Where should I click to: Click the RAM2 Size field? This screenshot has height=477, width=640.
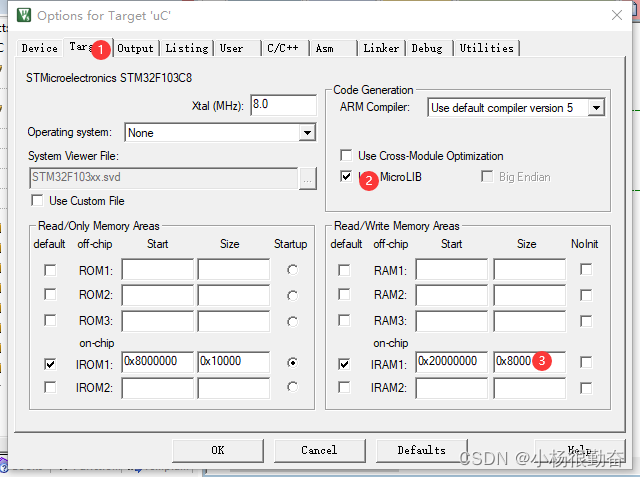[530, 295]
